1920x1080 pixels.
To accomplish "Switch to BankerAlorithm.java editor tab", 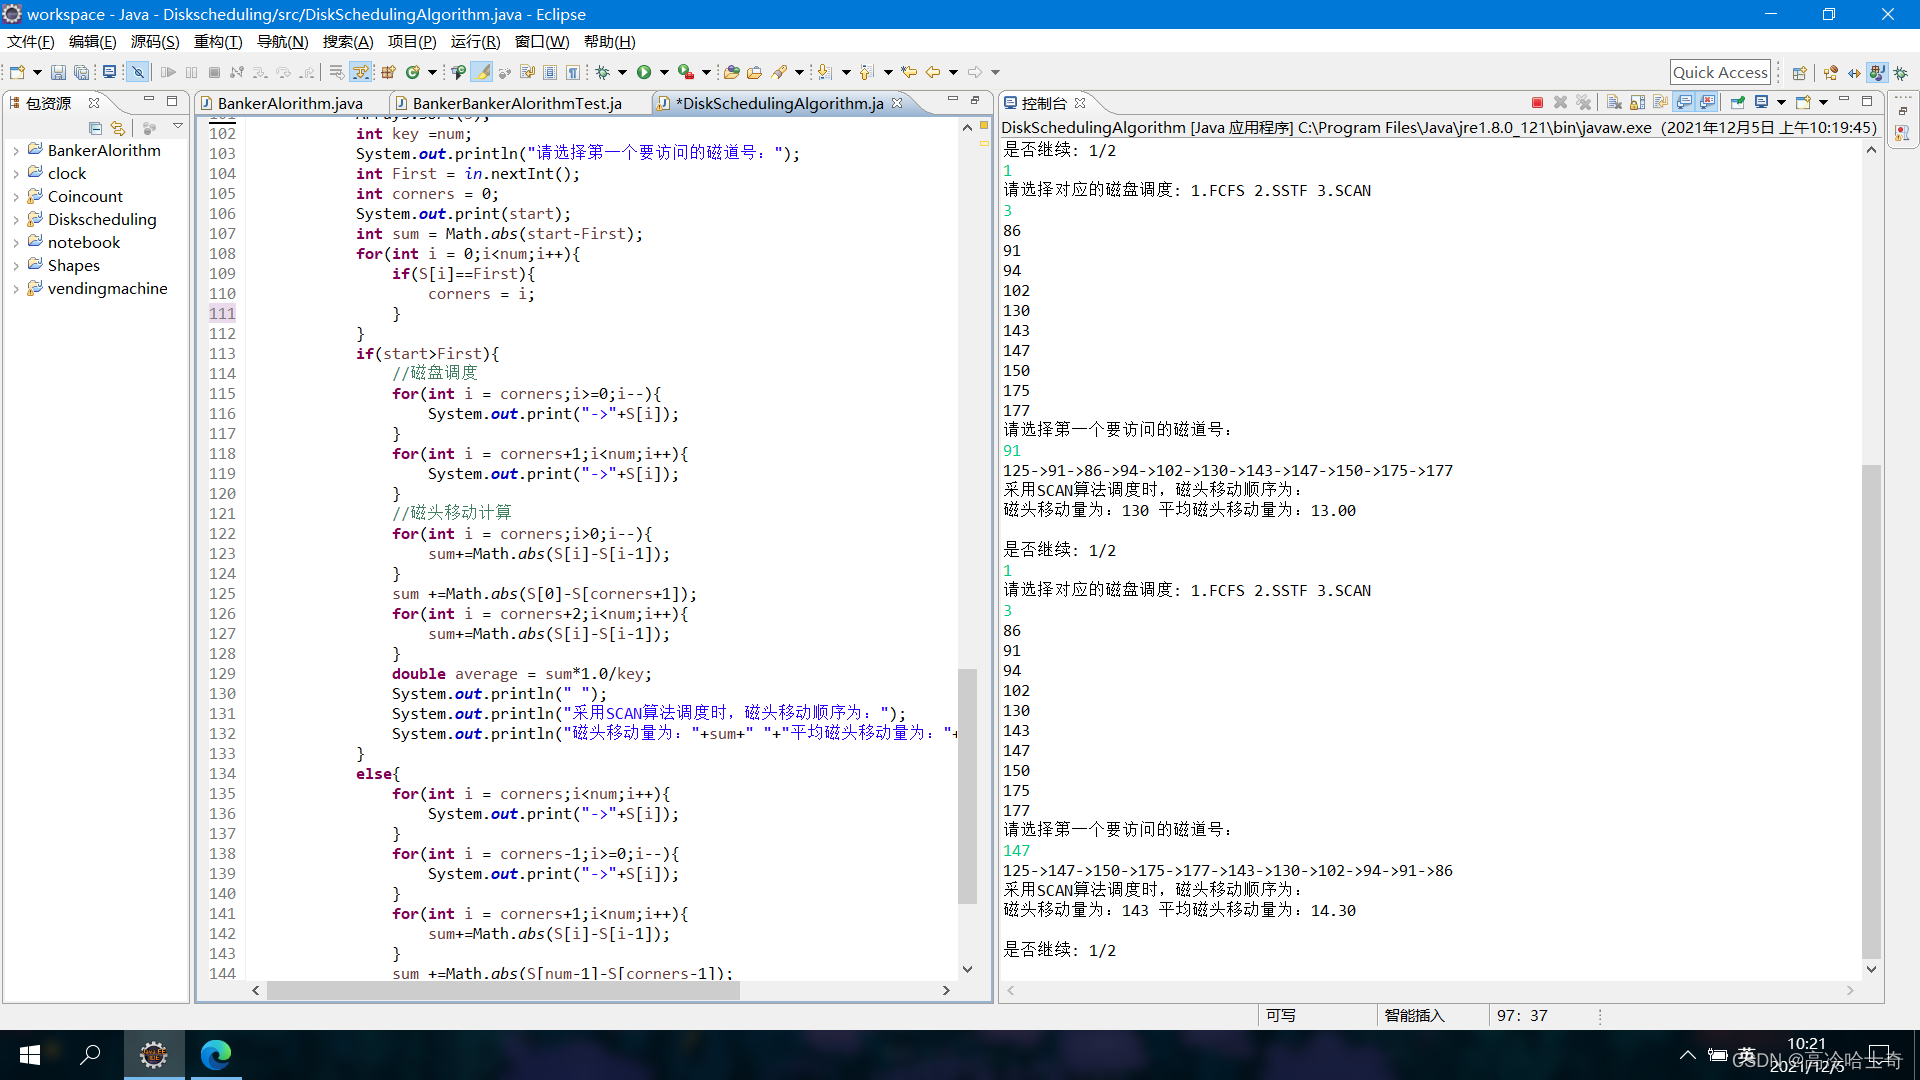I will [x=289, y=103].
